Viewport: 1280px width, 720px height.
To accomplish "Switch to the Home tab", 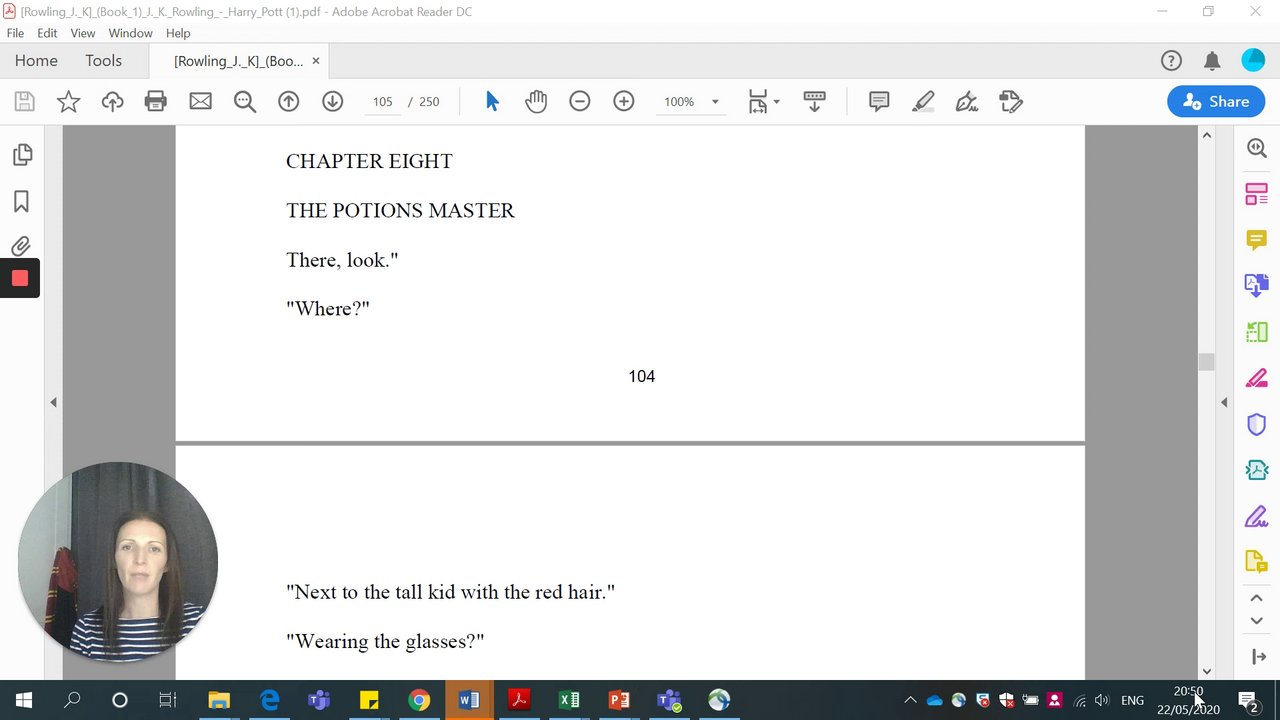I will 36,60.
